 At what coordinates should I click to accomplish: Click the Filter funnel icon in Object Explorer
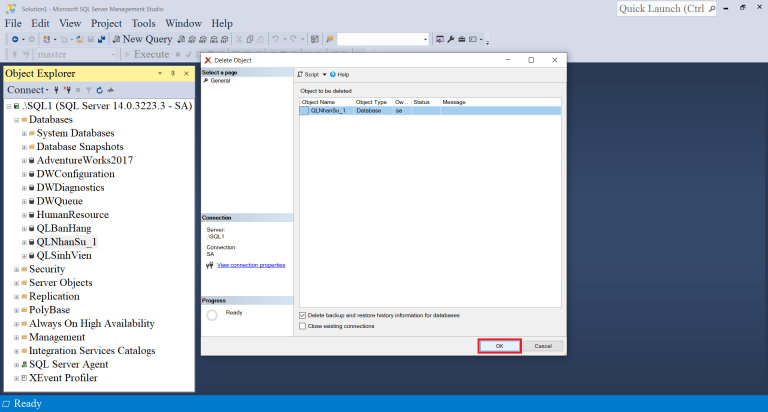coord(88,90)
